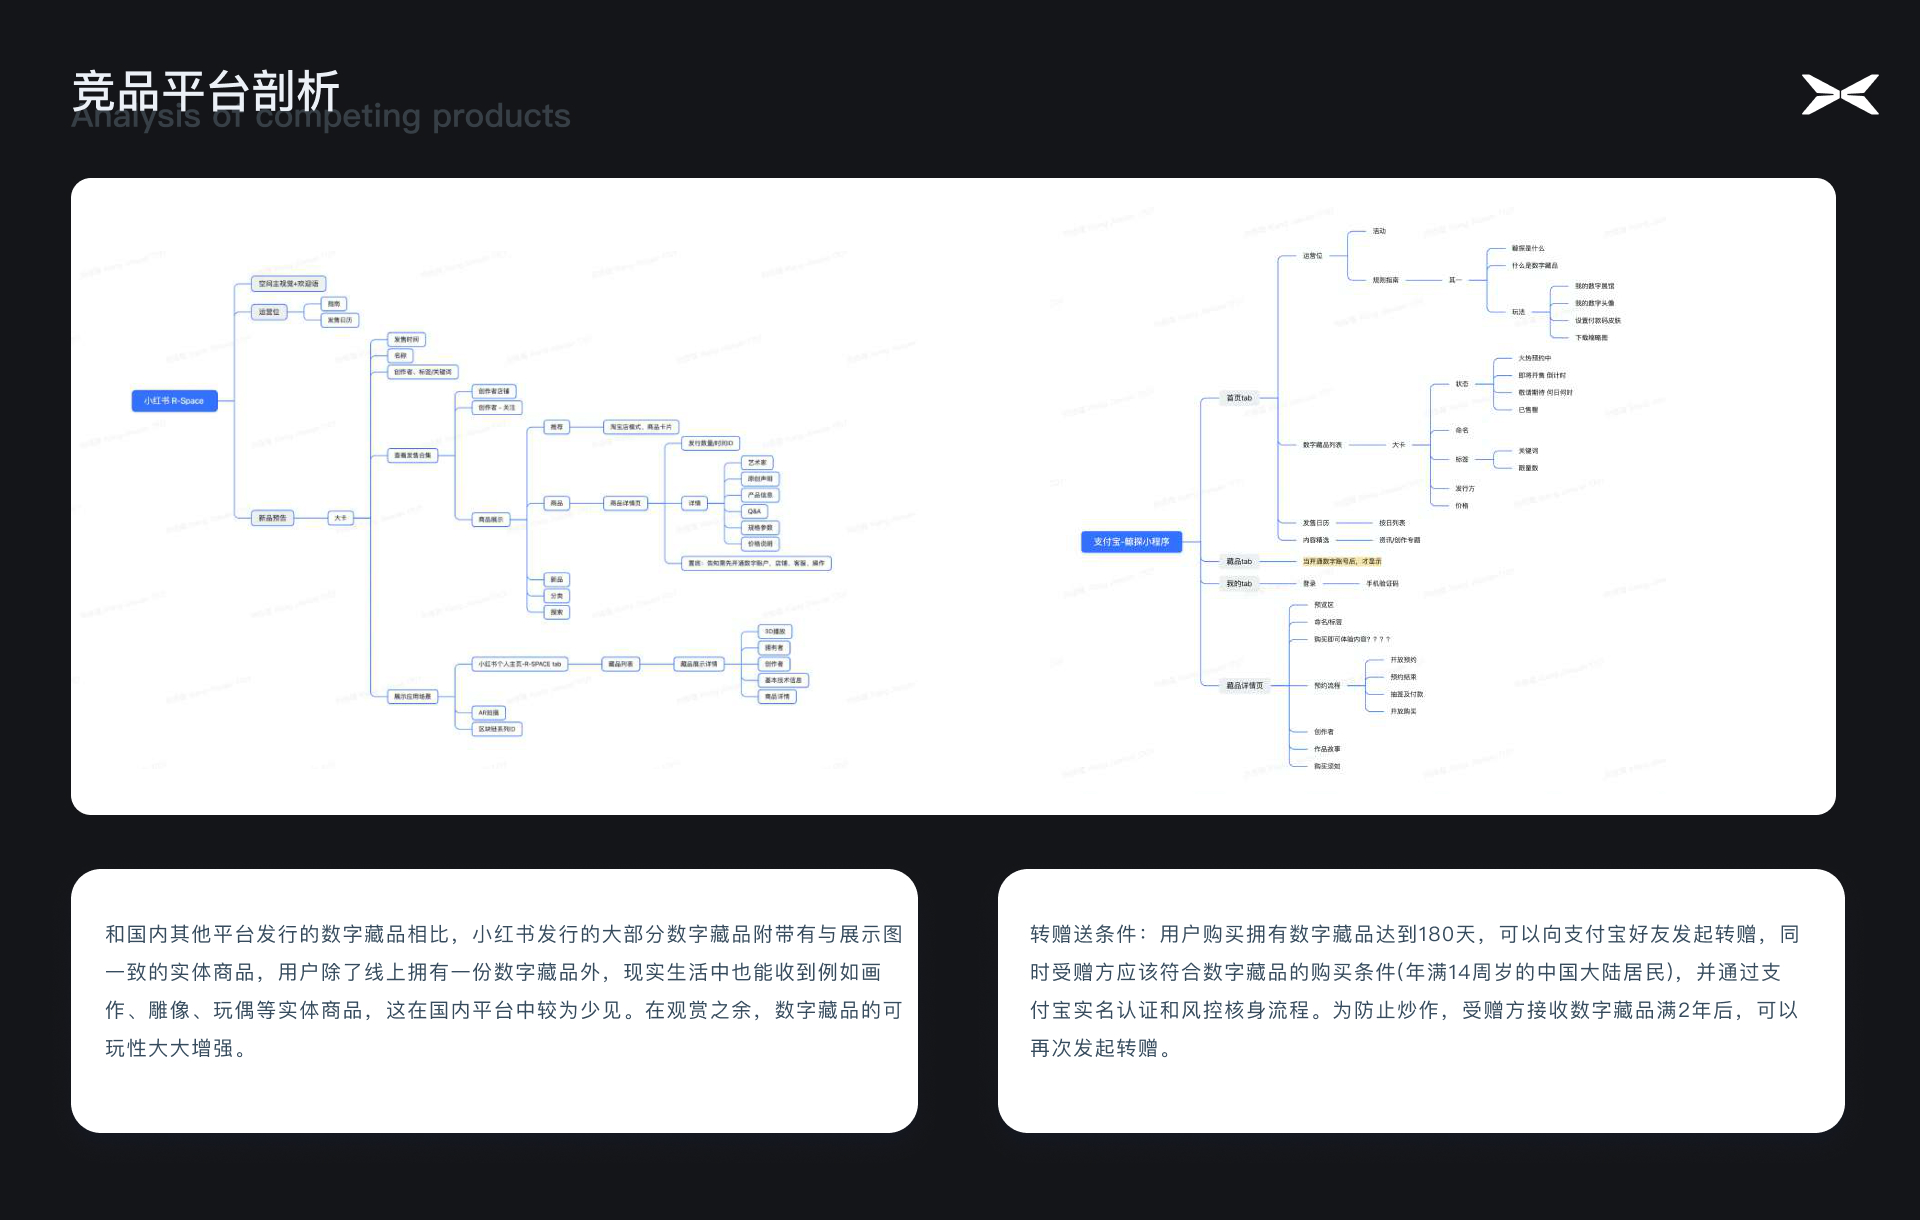Select the 支付宝-鲸探小程序 root node
This screenshot has height=1220, width=1920.
[x=1131, y=542]
